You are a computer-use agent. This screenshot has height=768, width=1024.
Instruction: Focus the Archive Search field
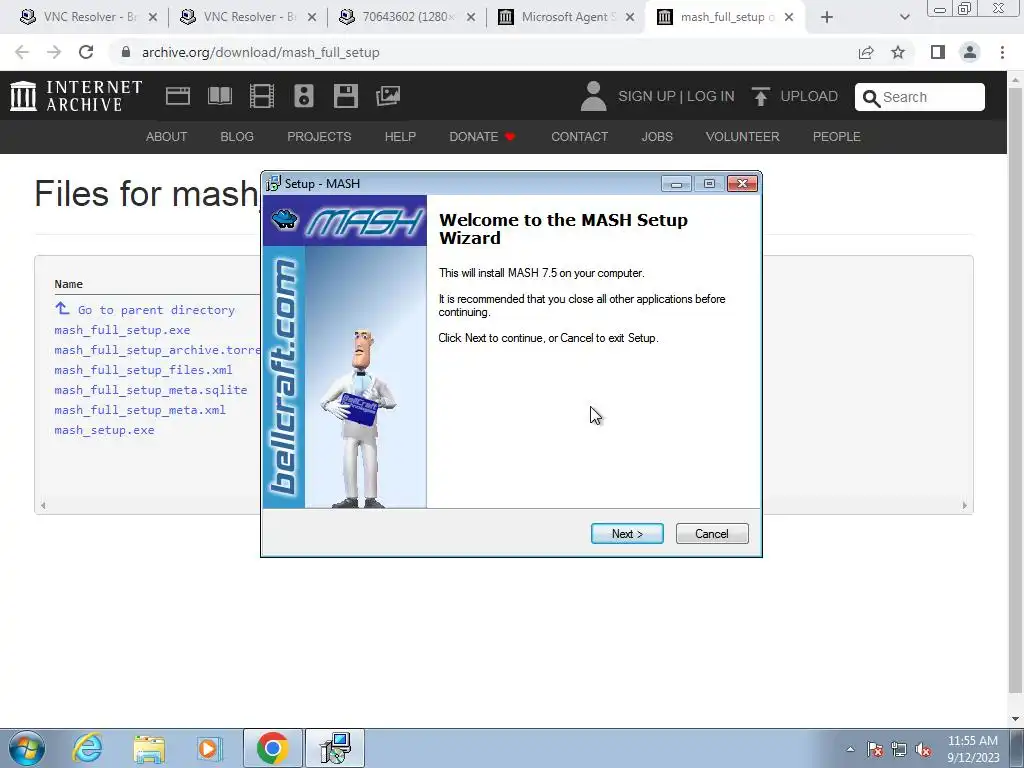(x=920, y=97)
